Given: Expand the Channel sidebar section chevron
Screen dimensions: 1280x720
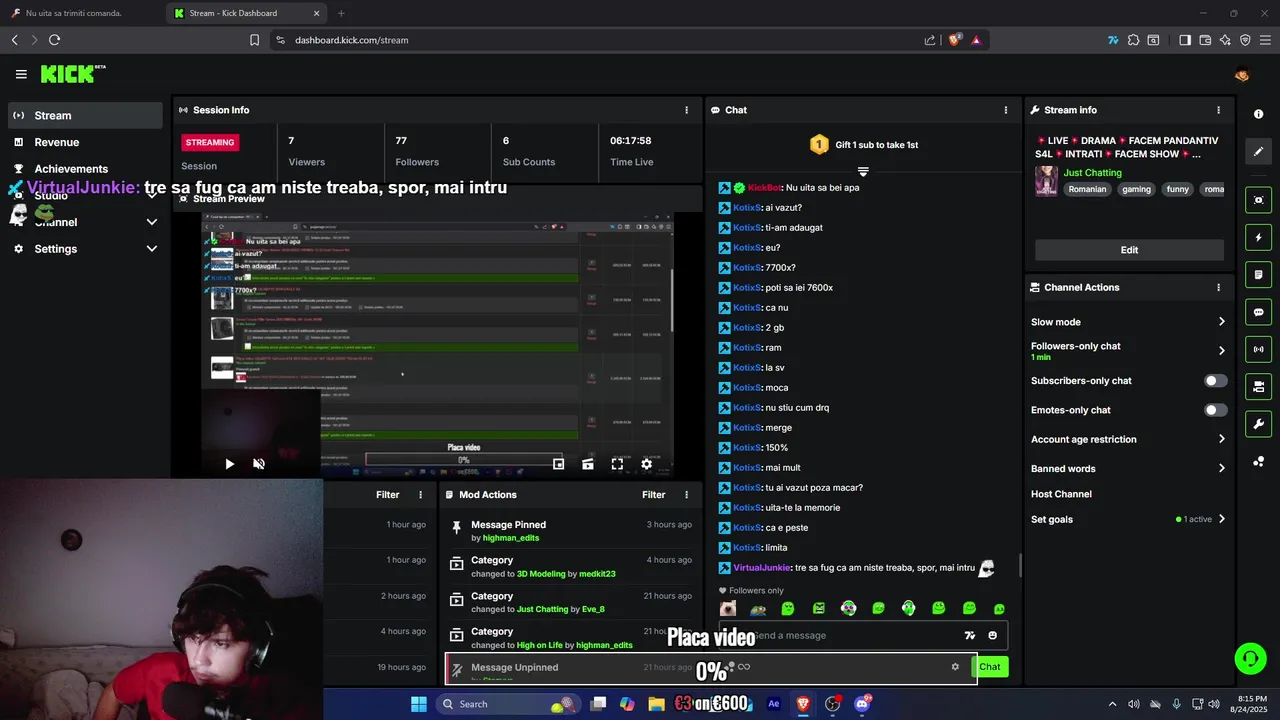Looking at the screenshot, I should (152, 222).
